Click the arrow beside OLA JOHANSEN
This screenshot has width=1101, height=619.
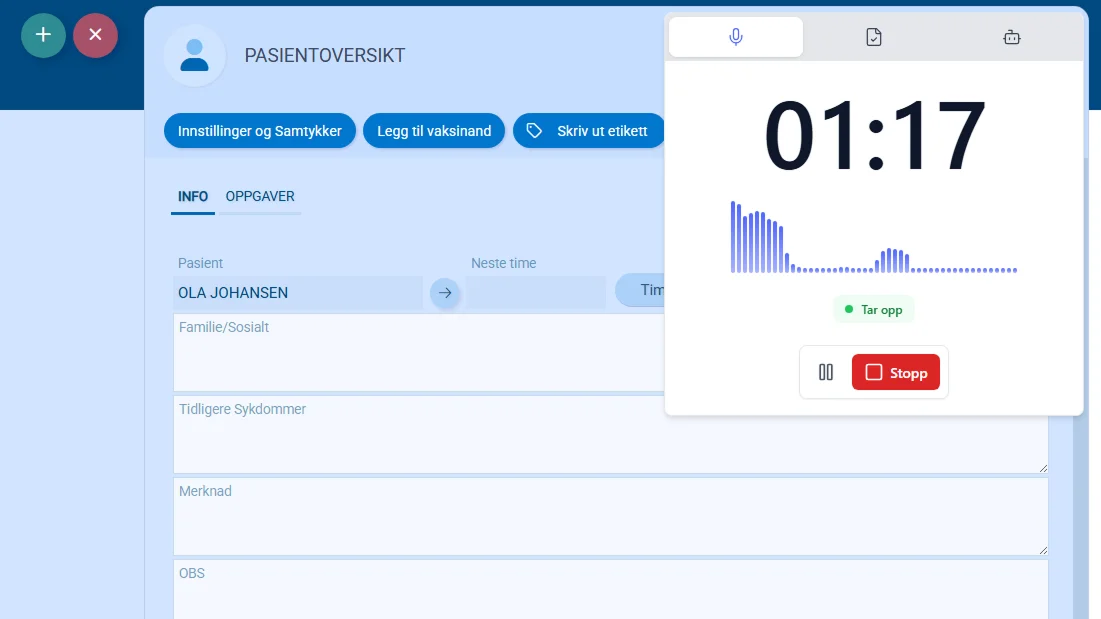[x=445, y=293]
